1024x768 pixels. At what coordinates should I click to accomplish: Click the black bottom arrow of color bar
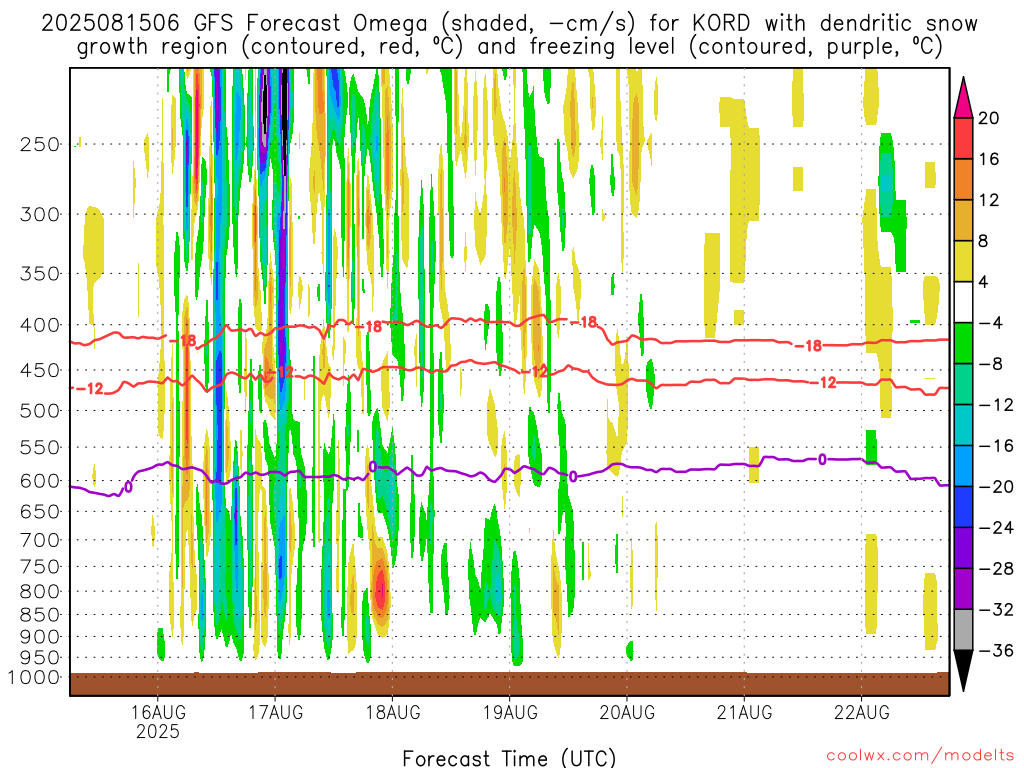963,671
